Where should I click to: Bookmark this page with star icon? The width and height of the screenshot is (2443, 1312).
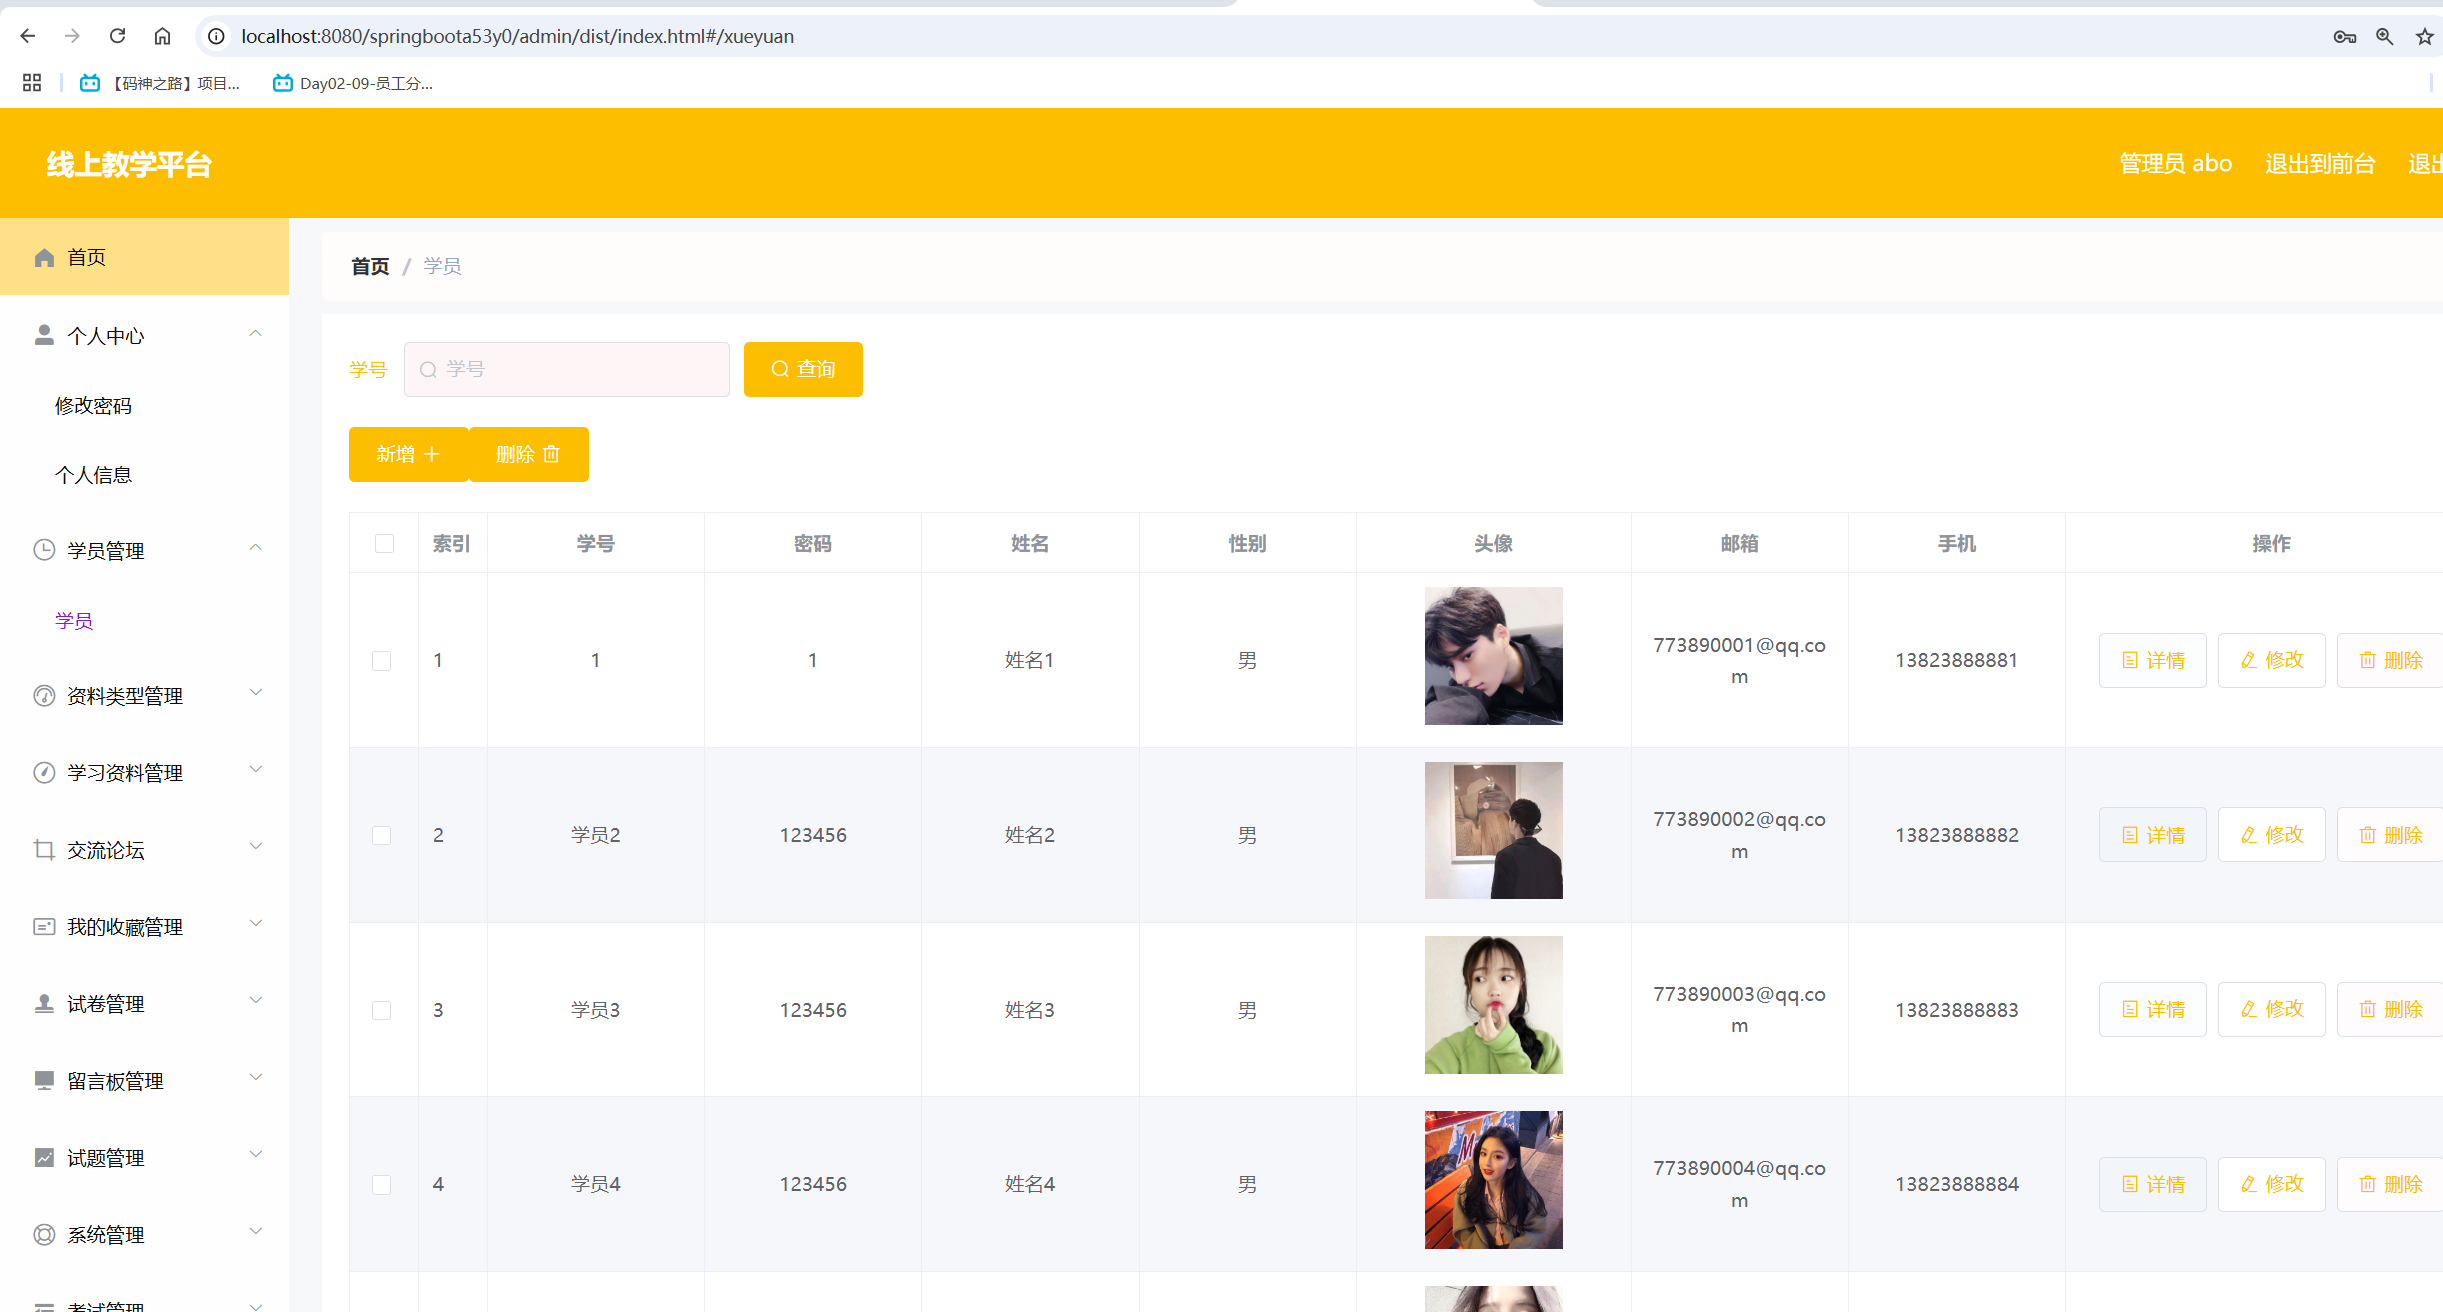point(2425,37)
